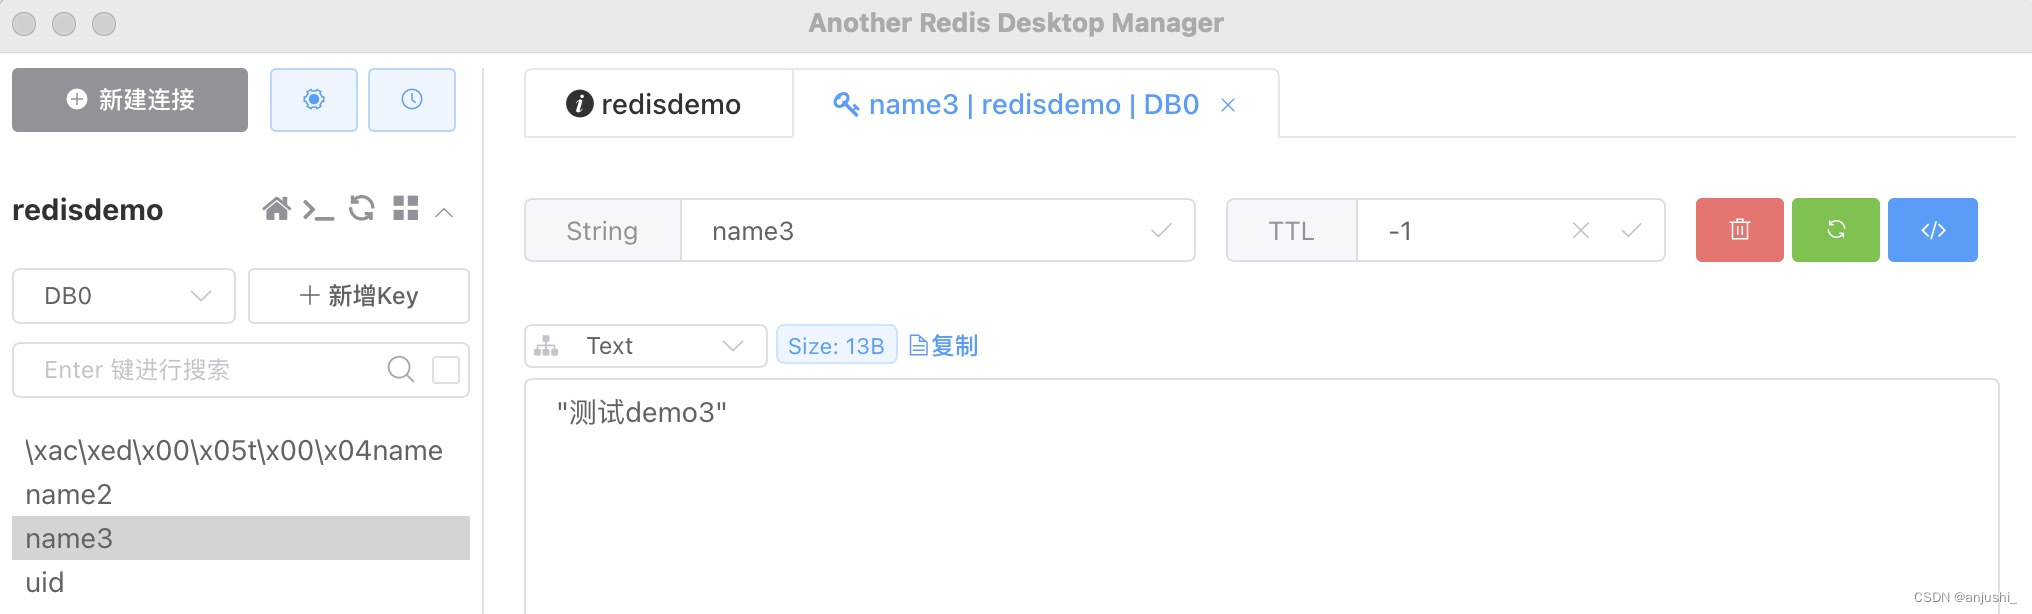Click the redisdemo home icon

coord(276,209)
